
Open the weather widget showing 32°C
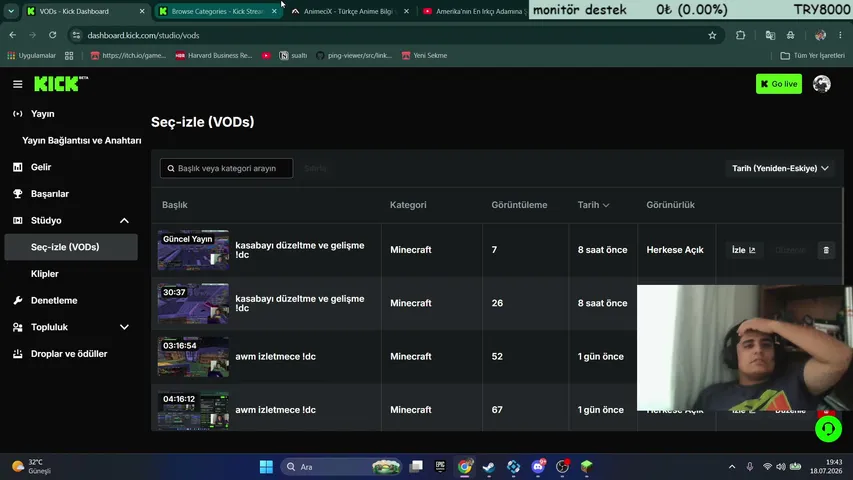pos(33,466)
